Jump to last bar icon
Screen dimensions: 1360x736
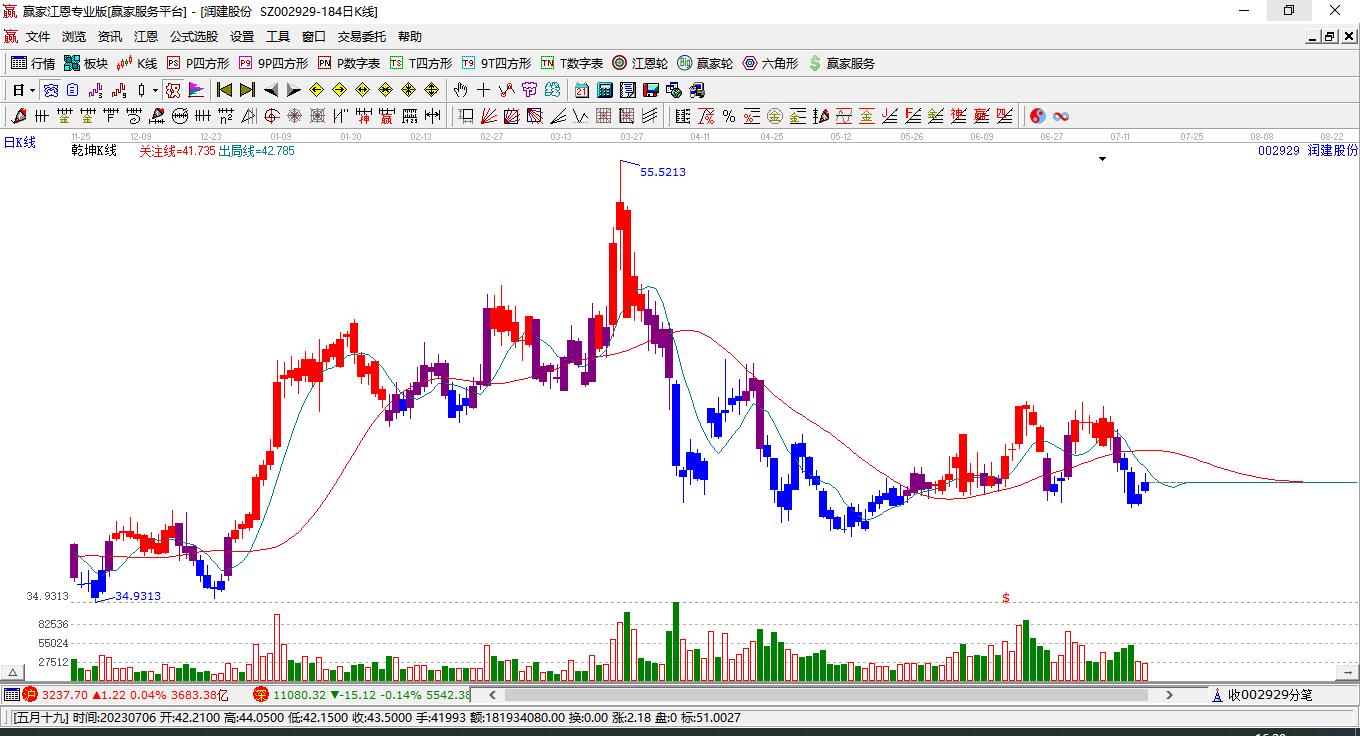click(247, 90)
